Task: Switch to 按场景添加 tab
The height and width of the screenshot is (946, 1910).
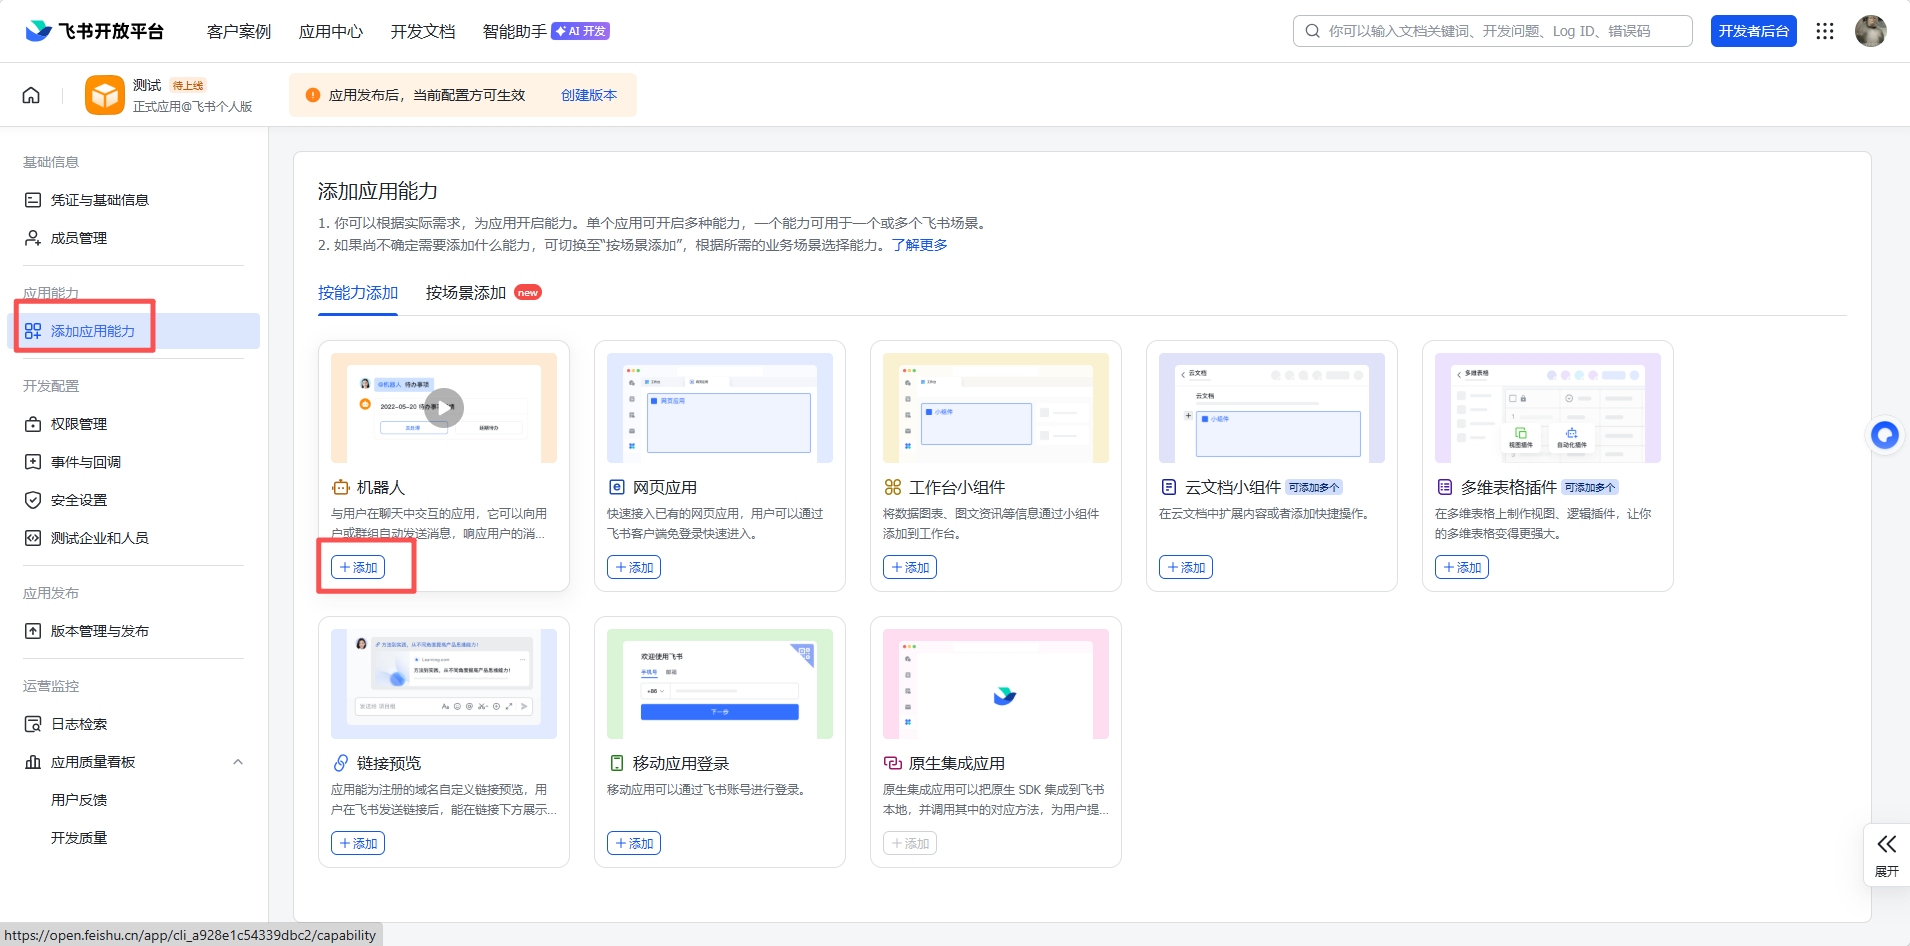Action: tap(466, 293)
